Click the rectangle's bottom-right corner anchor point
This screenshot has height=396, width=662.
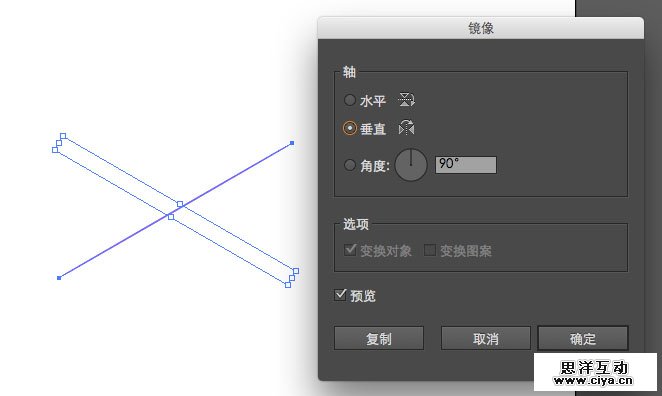[288, 285]
